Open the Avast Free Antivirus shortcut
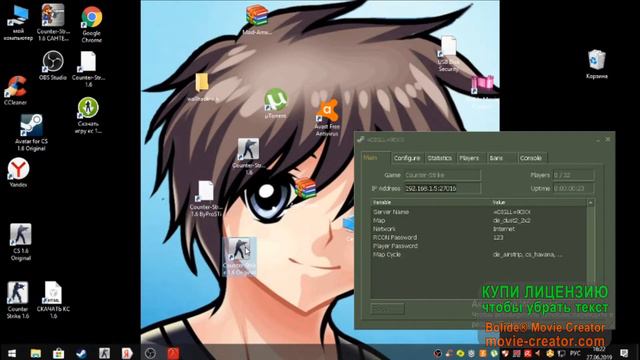The height and width of the screenshot is (360, 640). coord(327,118)
